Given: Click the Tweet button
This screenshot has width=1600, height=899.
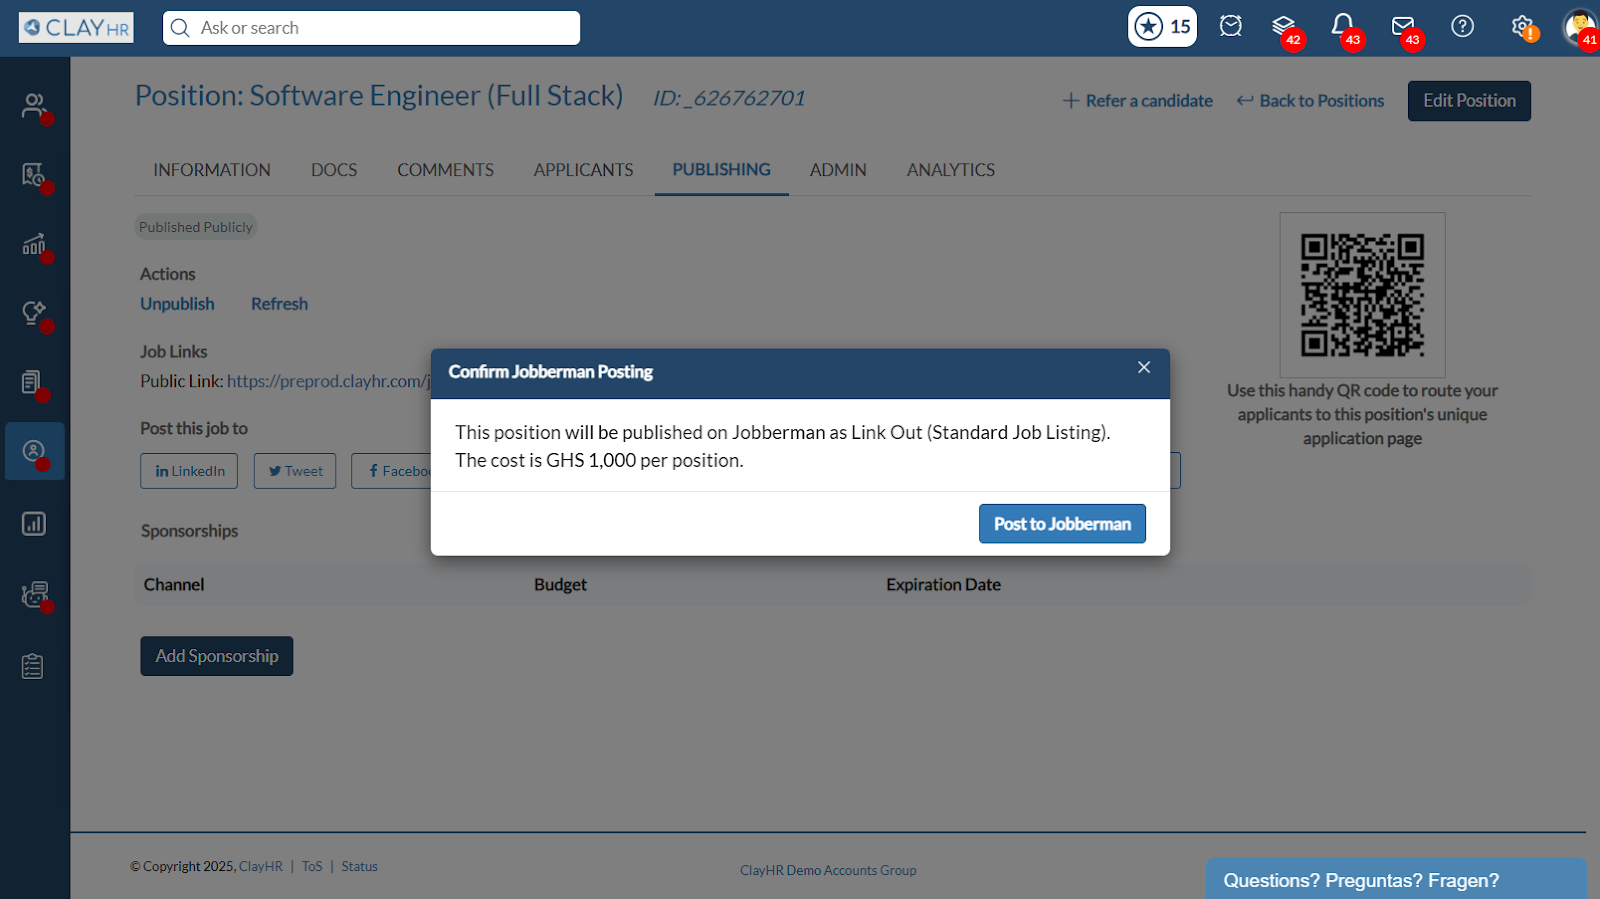Looking at the screenshot, I should (295, 471).
